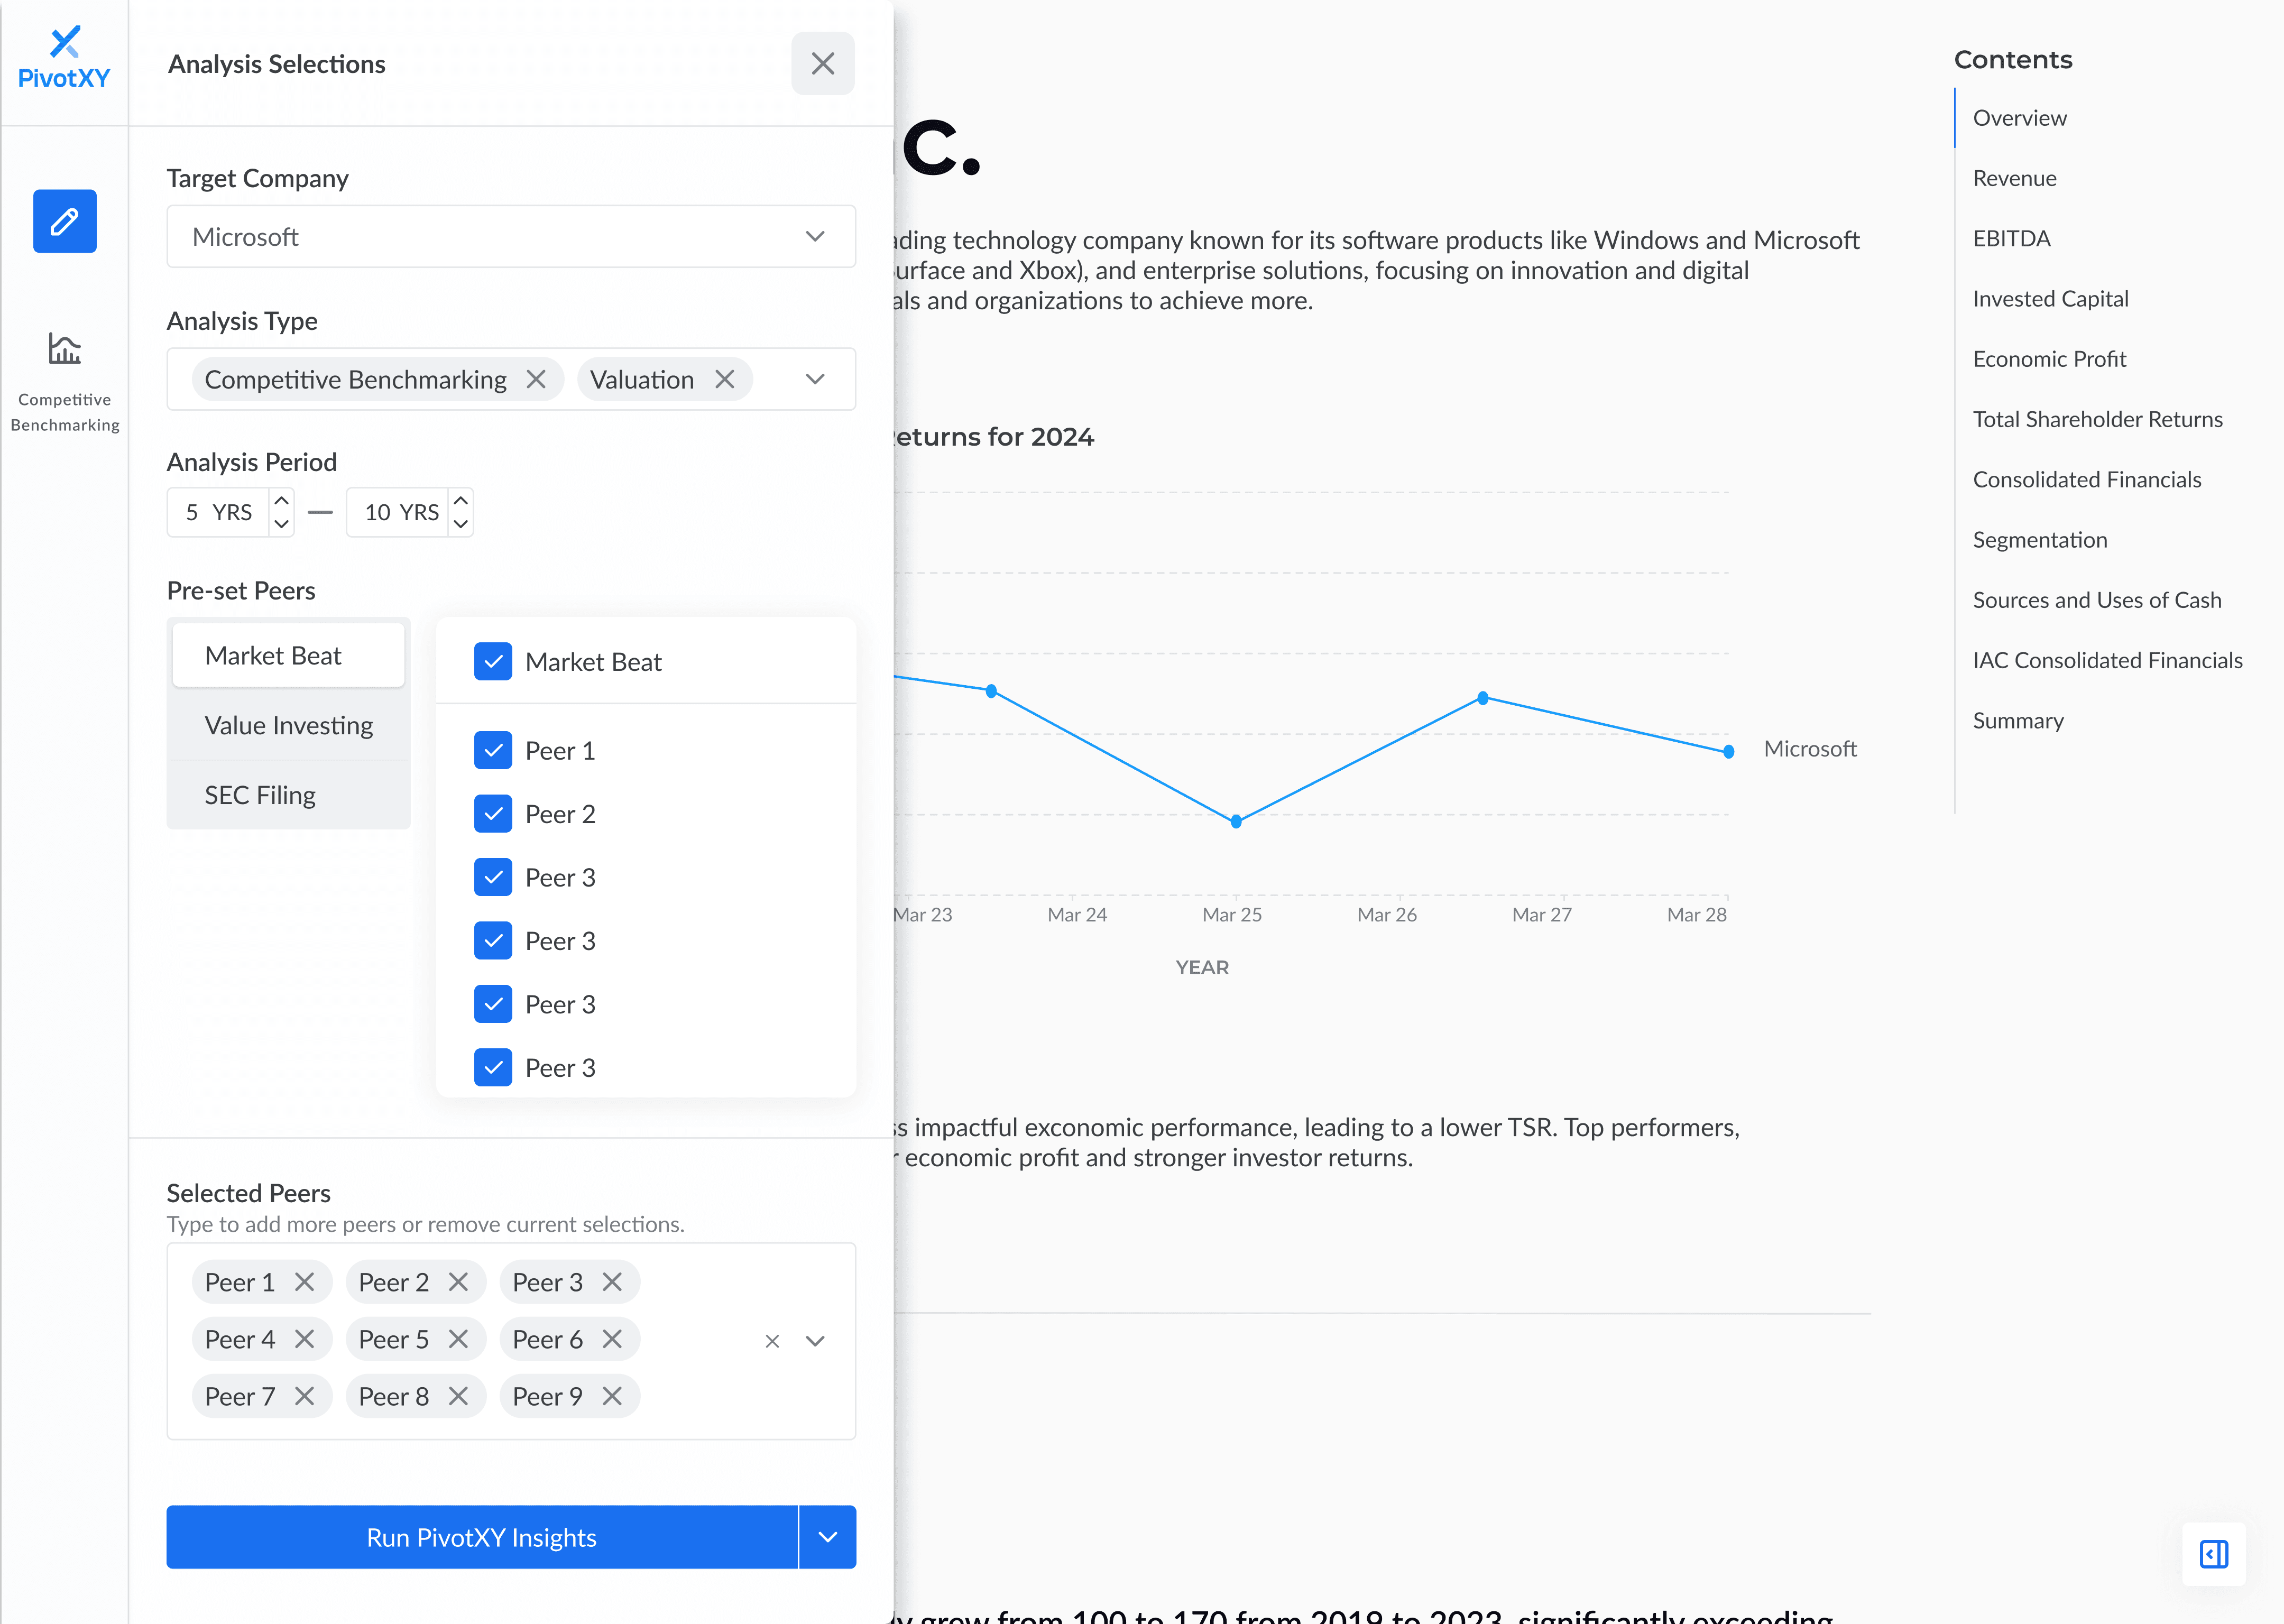2284x1624 pixels.
Task: Uncheck the Market Beat checkbox
Action: pyautogui.click(x=493, y=661)
